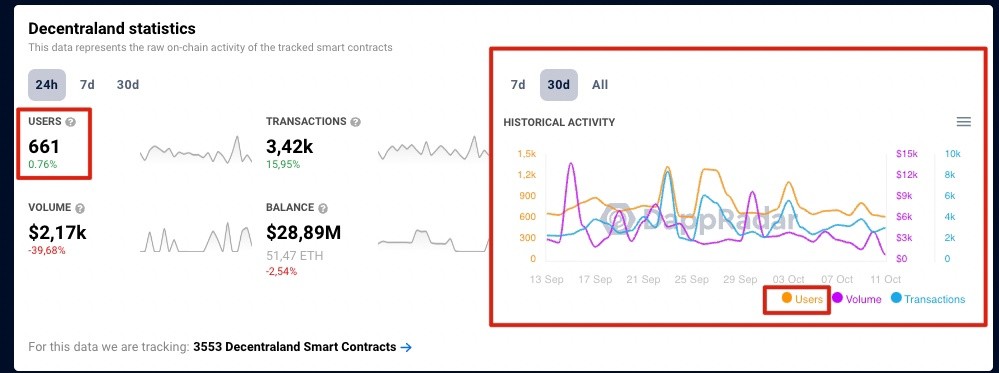Select the All range for the chart
The image size is (999, 373).
[x=600, y=85]
